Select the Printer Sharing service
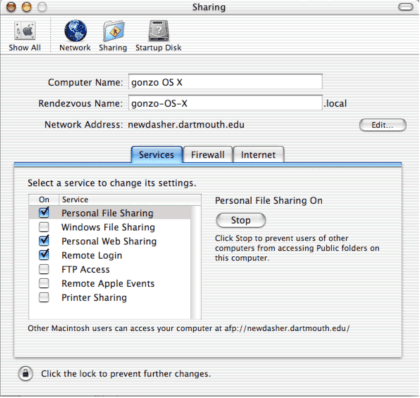The width and height of the screenshot is (420, 398). pyautogui.click(x=110, y=297)
